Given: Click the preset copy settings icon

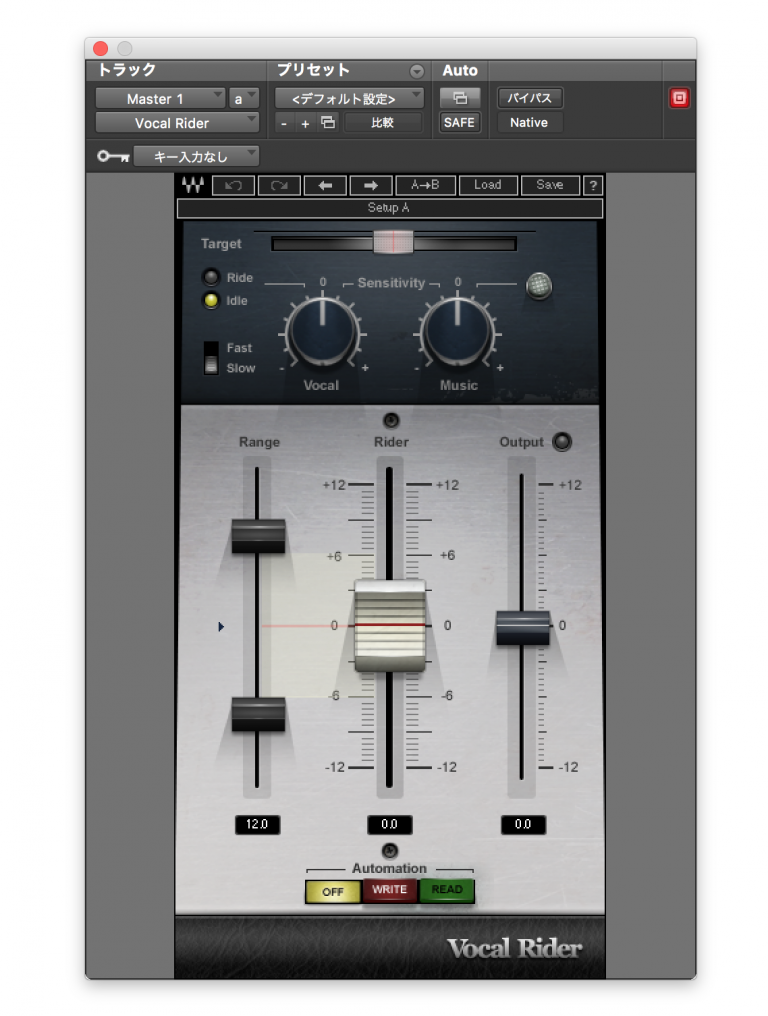Looking at the screenshot, I should [329, 122].
